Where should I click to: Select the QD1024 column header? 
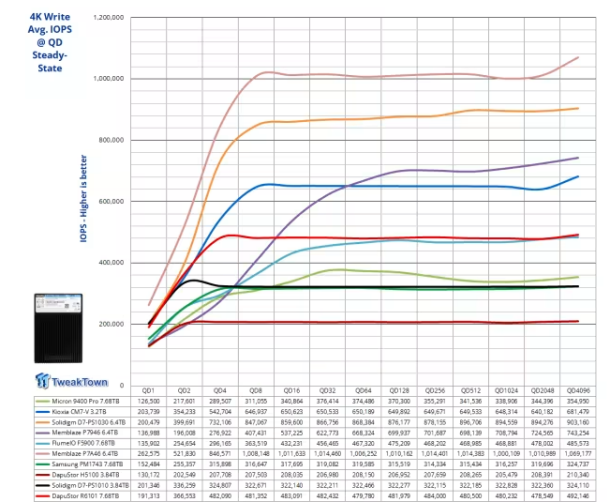[506, 391]
